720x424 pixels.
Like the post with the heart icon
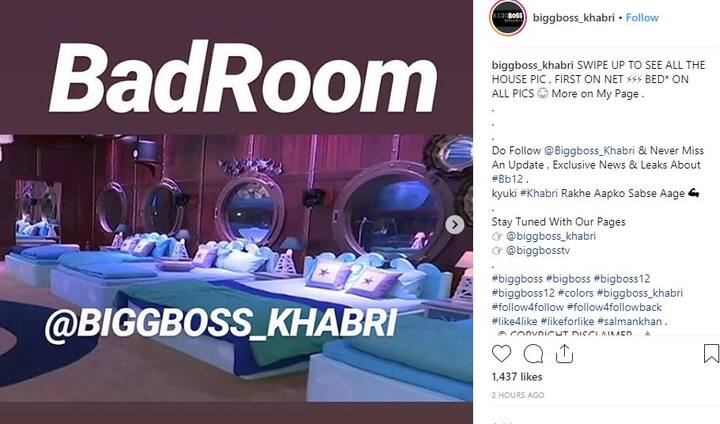(x=501, y=354)
